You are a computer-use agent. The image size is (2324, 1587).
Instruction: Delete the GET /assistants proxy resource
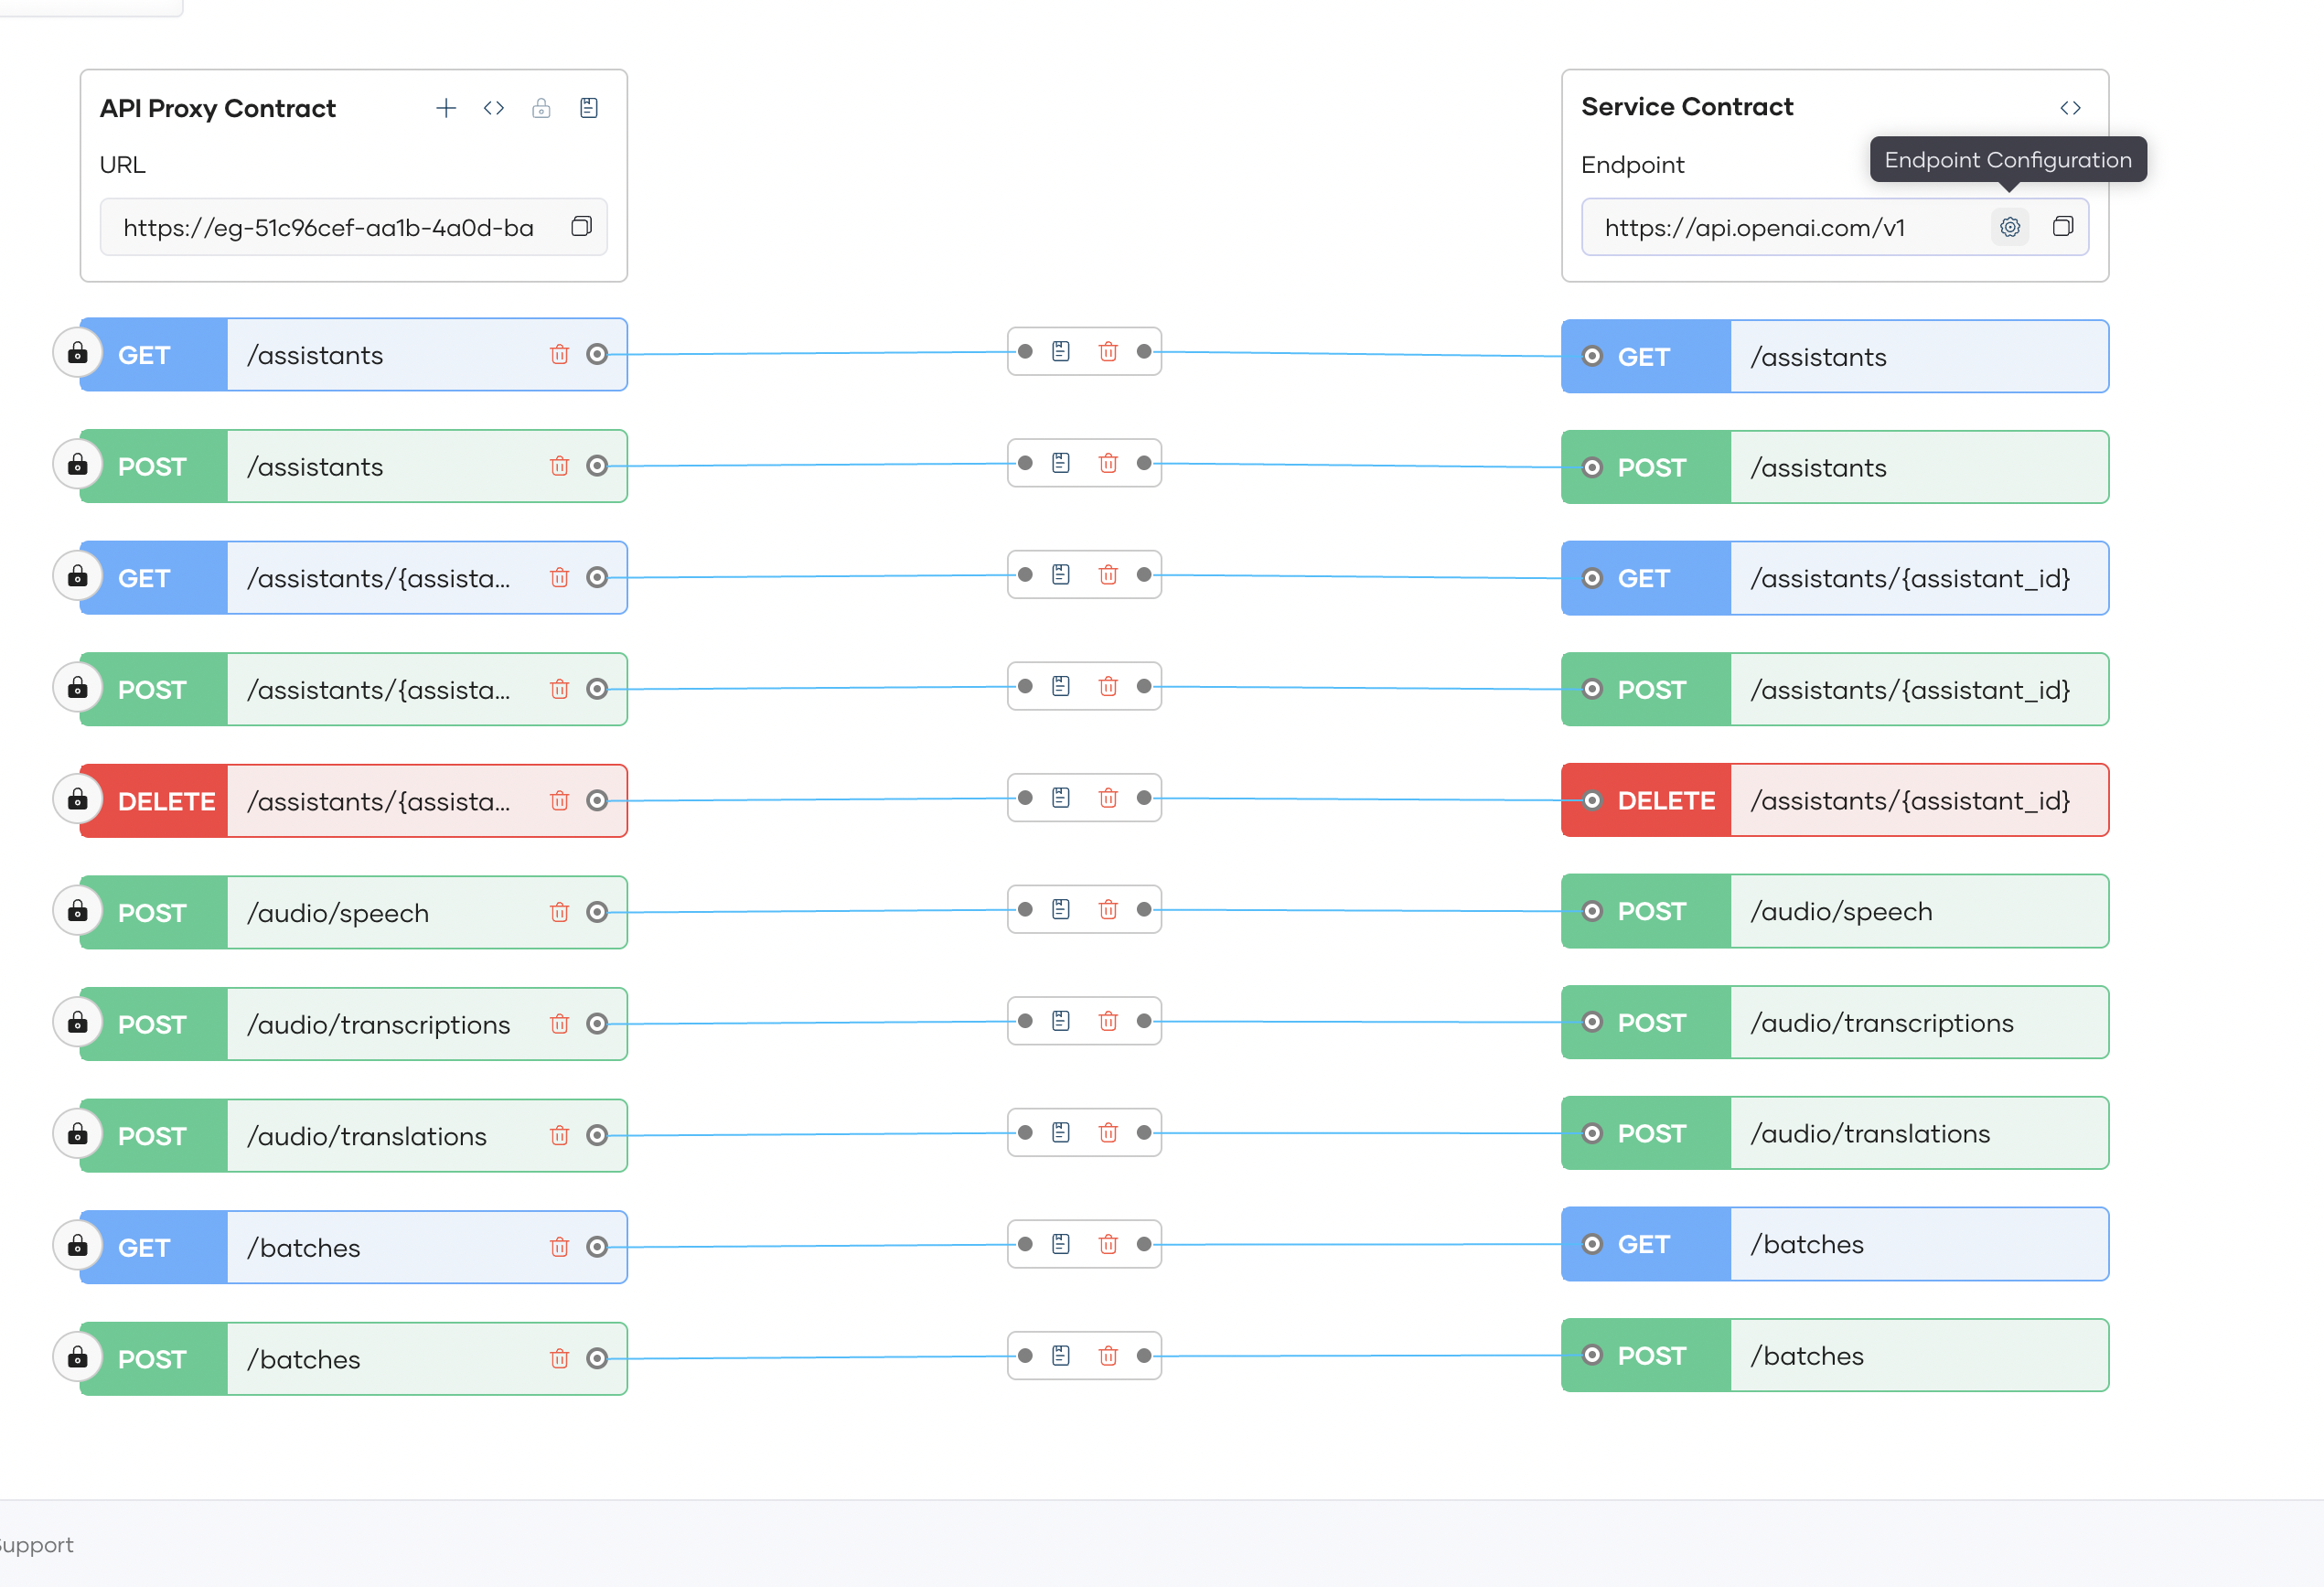click(x=559, y=354)
